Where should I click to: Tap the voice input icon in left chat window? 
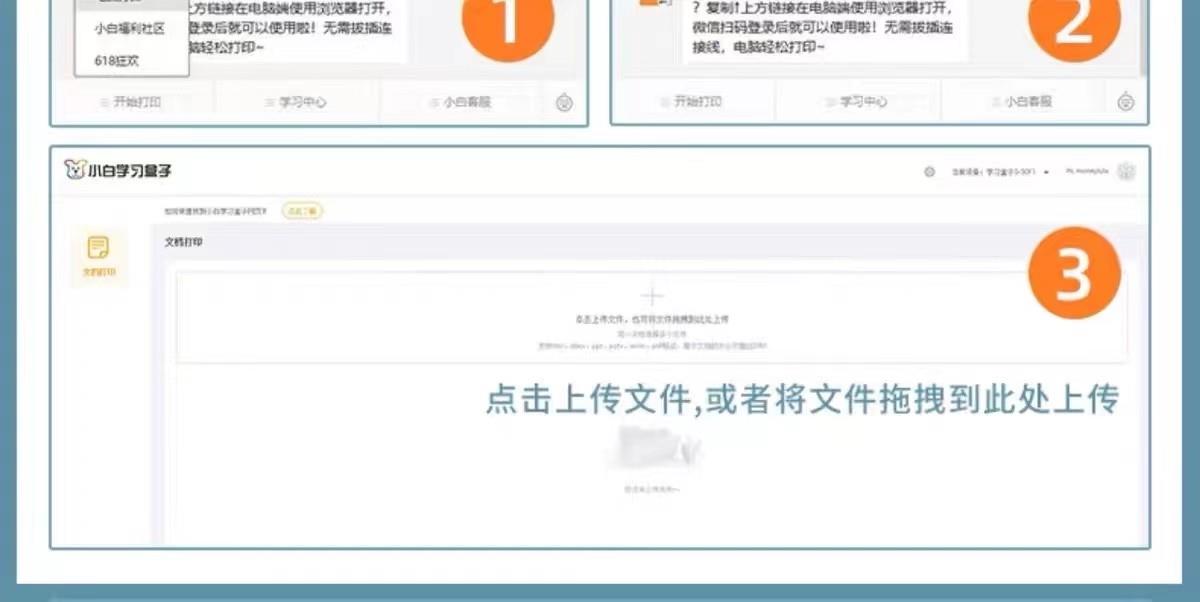click(x=564, y=102)
